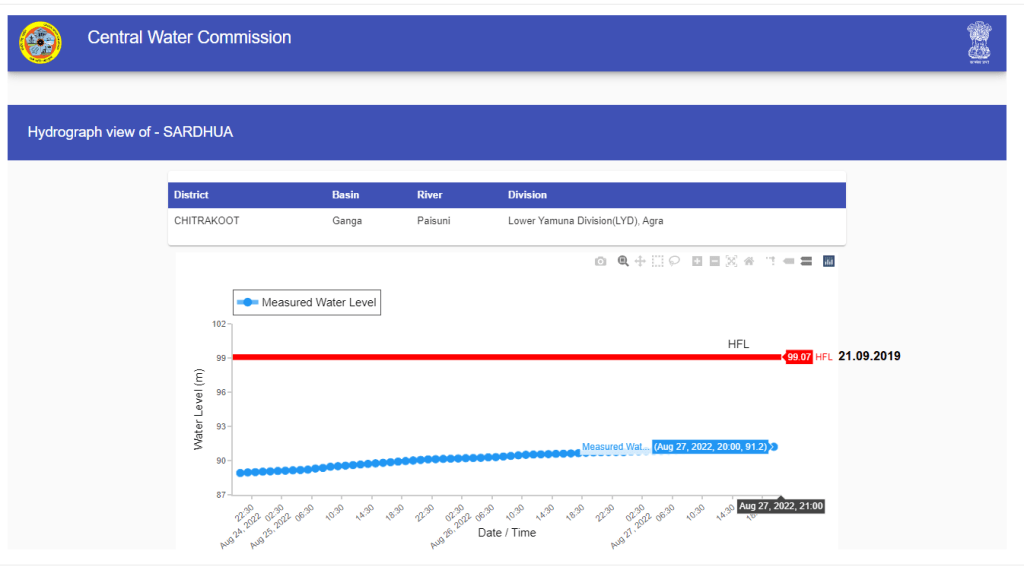Enable compare data on hover
Viewport: 1024px width, 570px height.
tap(805, 261)
